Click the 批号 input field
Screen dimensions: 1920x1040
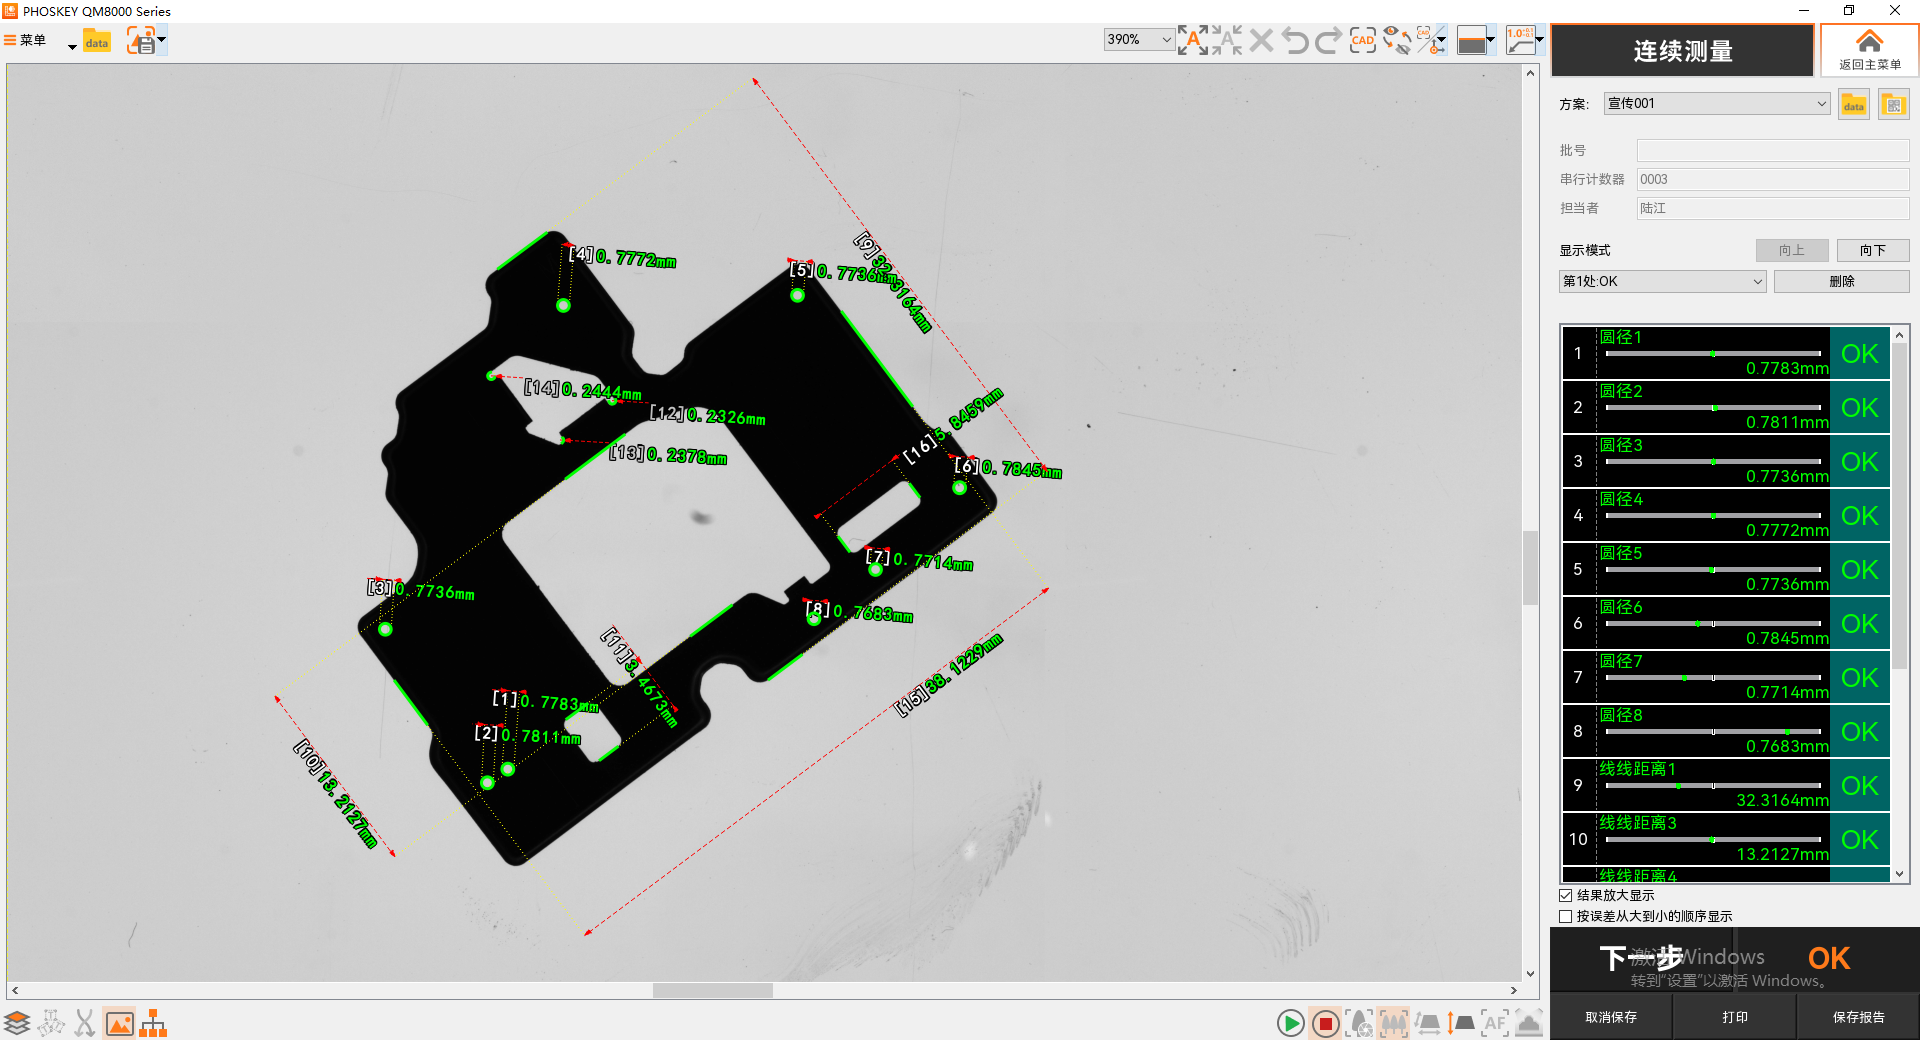pyautogui.click(x=1772, y=151)
